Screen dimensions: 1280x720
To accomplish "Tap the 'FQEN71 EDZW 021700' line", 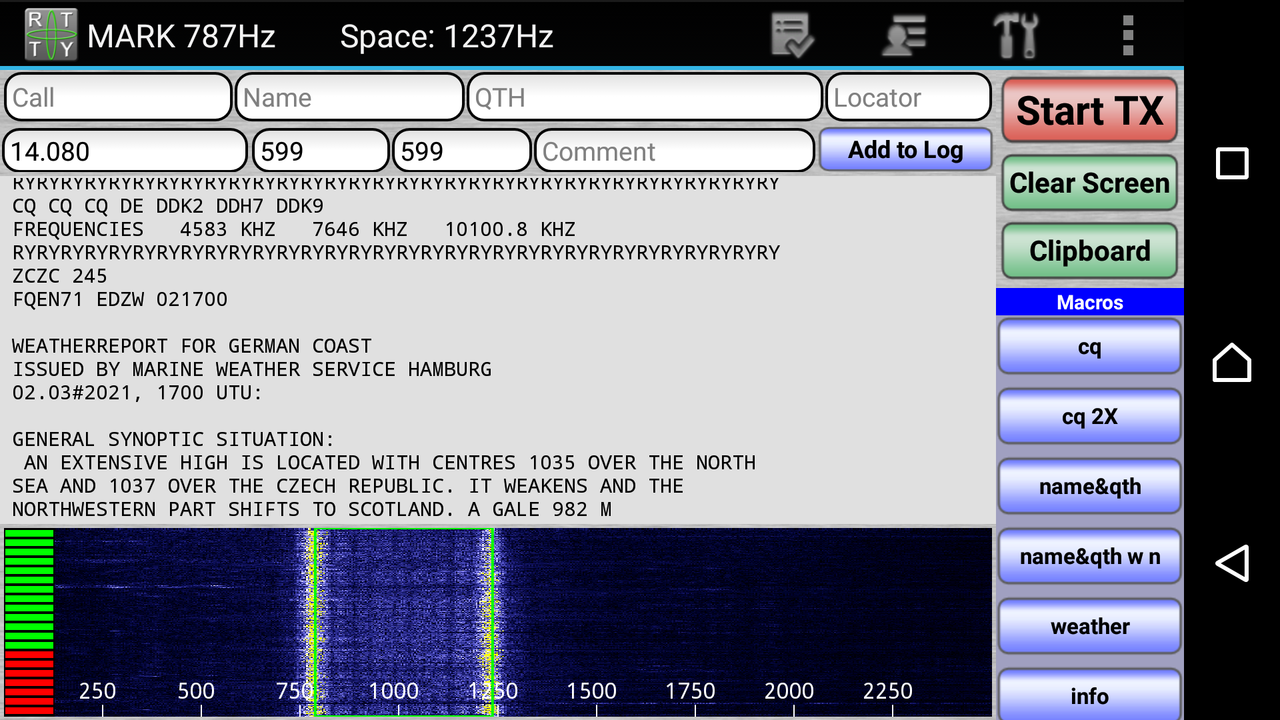I will [120, 299].
